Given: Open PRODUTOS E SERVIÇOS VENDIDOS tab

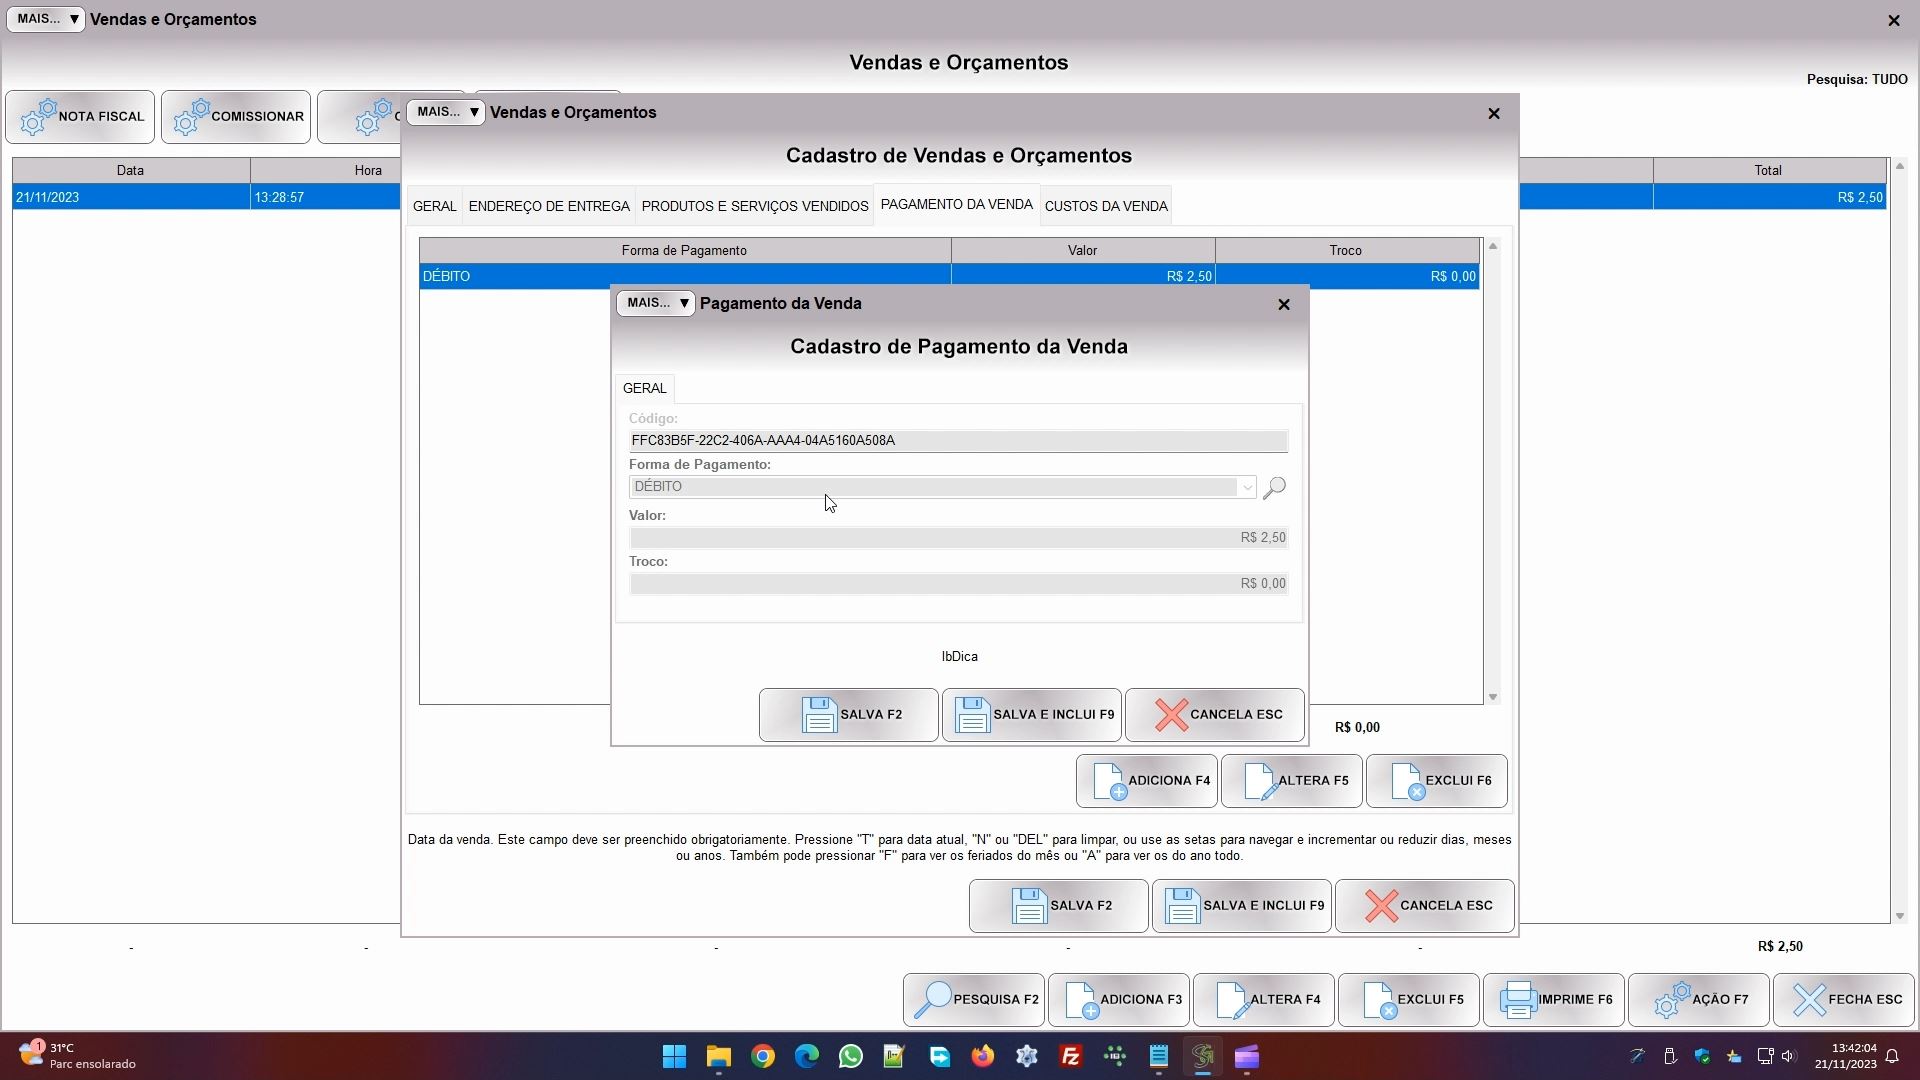Looking at the screenshot, I should coord(755,206).
